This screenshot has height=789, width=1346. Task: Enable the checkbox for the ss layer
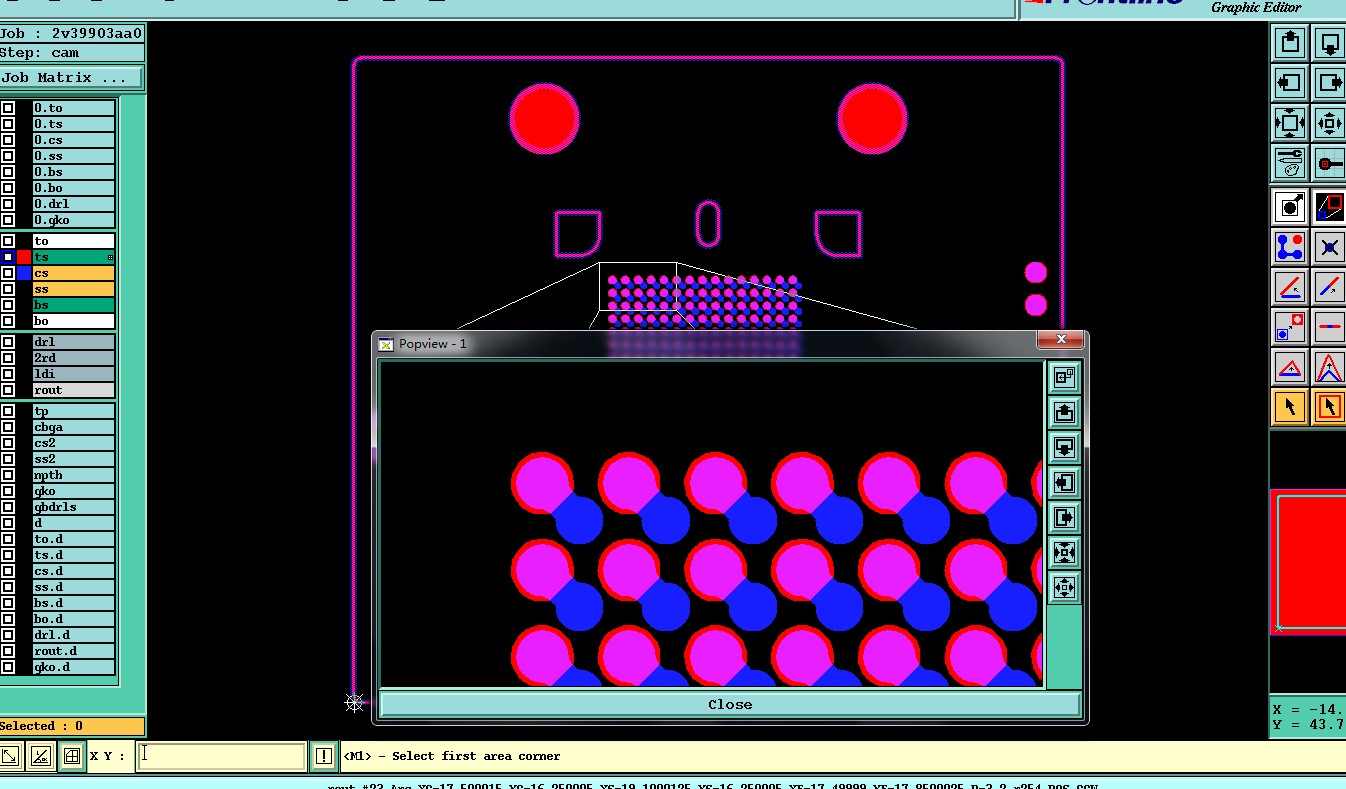point(8,289)
